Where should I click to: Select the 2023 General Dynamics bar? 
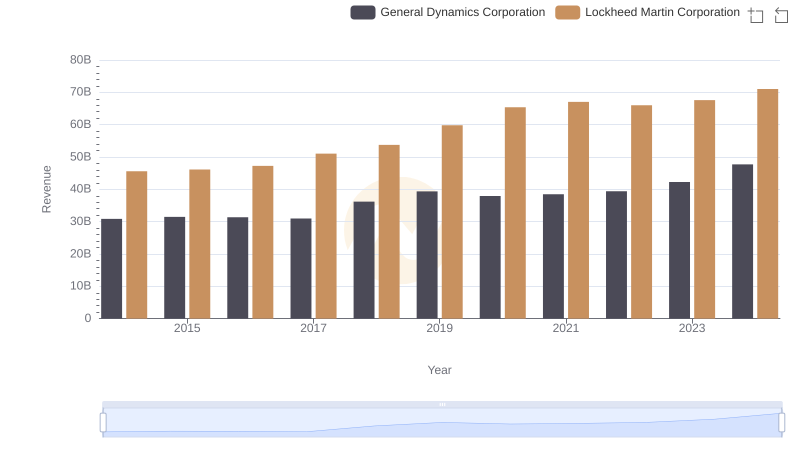pos(680,250)
